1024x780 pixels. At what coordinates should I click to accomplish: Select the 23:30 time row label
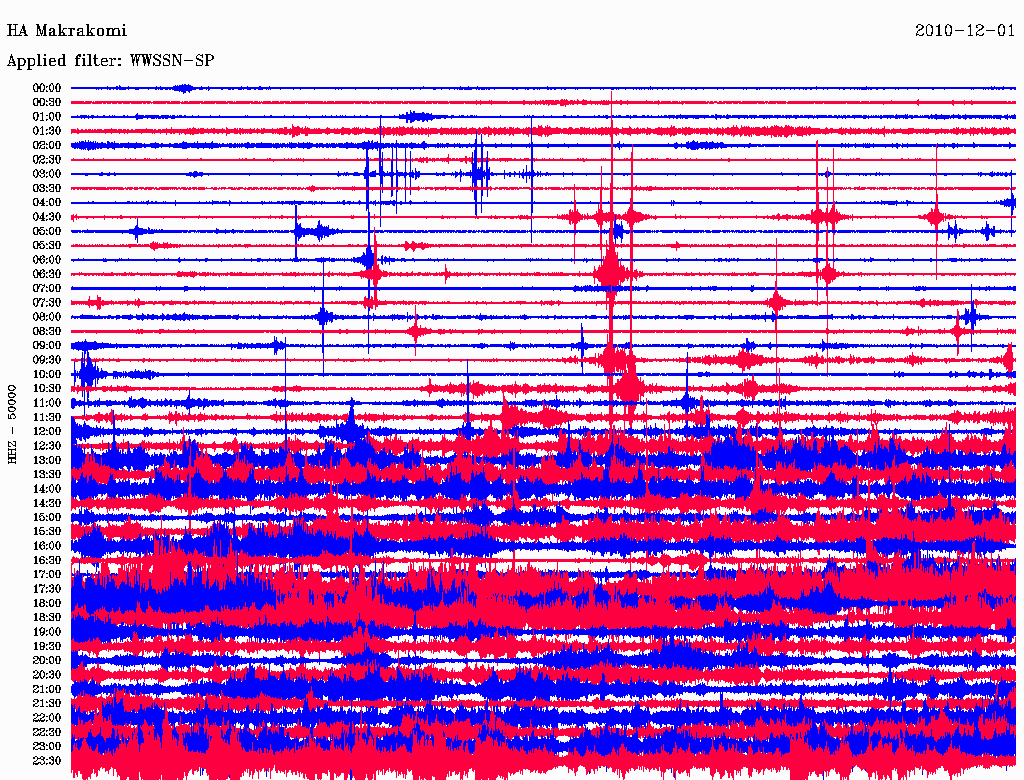click(47, 760)
